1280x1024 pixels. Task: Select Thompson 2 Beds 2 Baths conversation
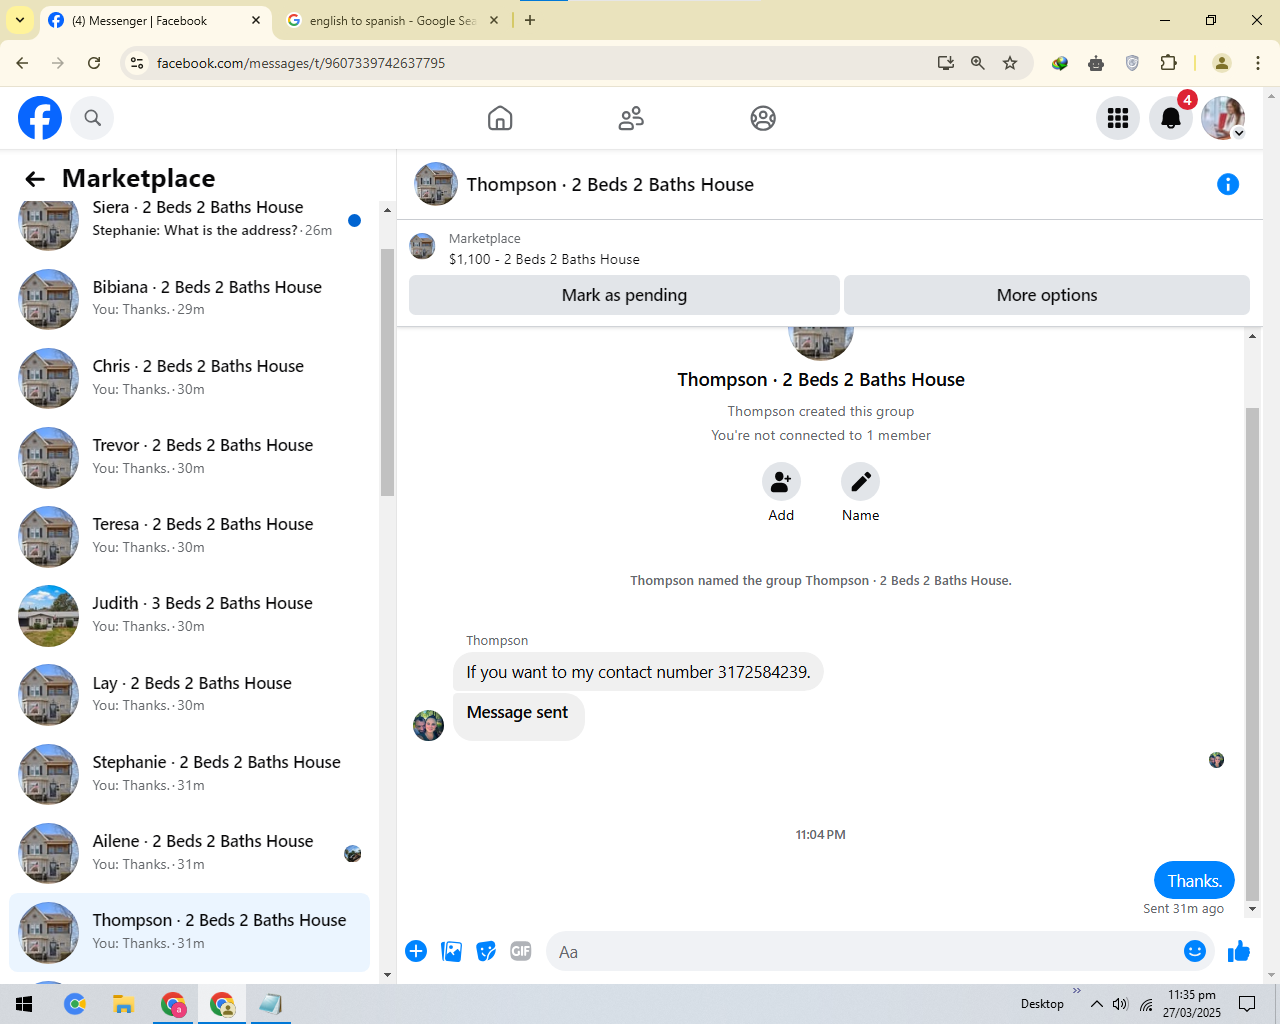(190, 932)
